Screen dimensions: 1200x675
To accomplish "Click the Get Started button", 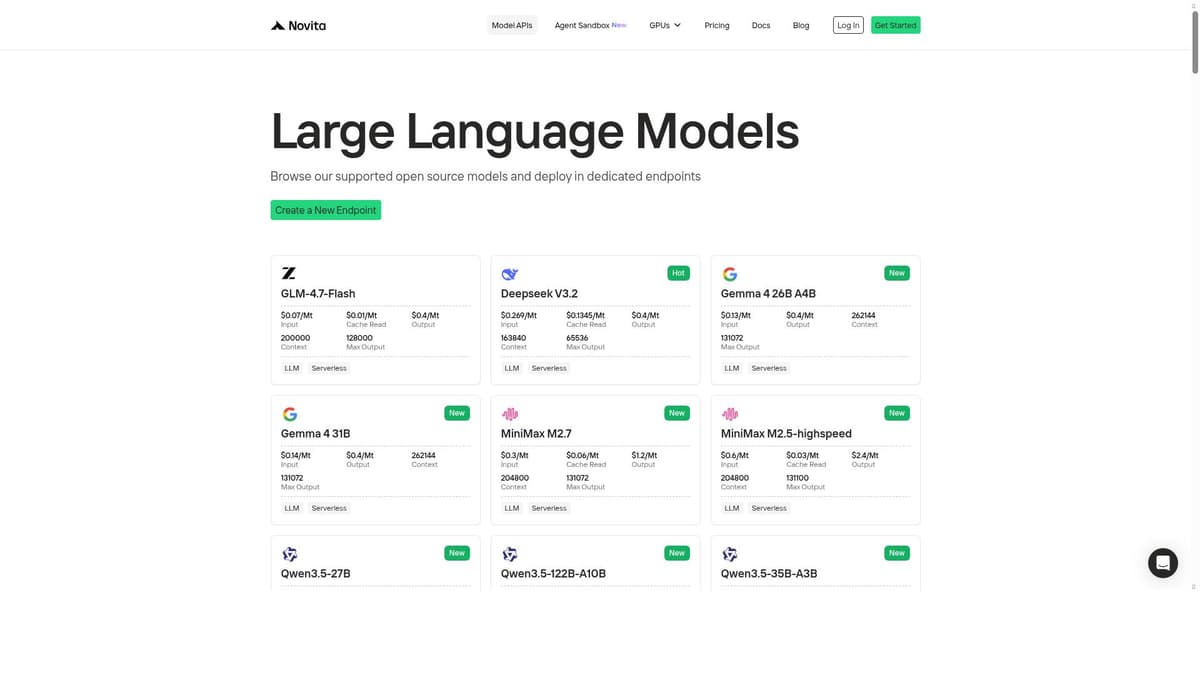I will click(895, 25).
